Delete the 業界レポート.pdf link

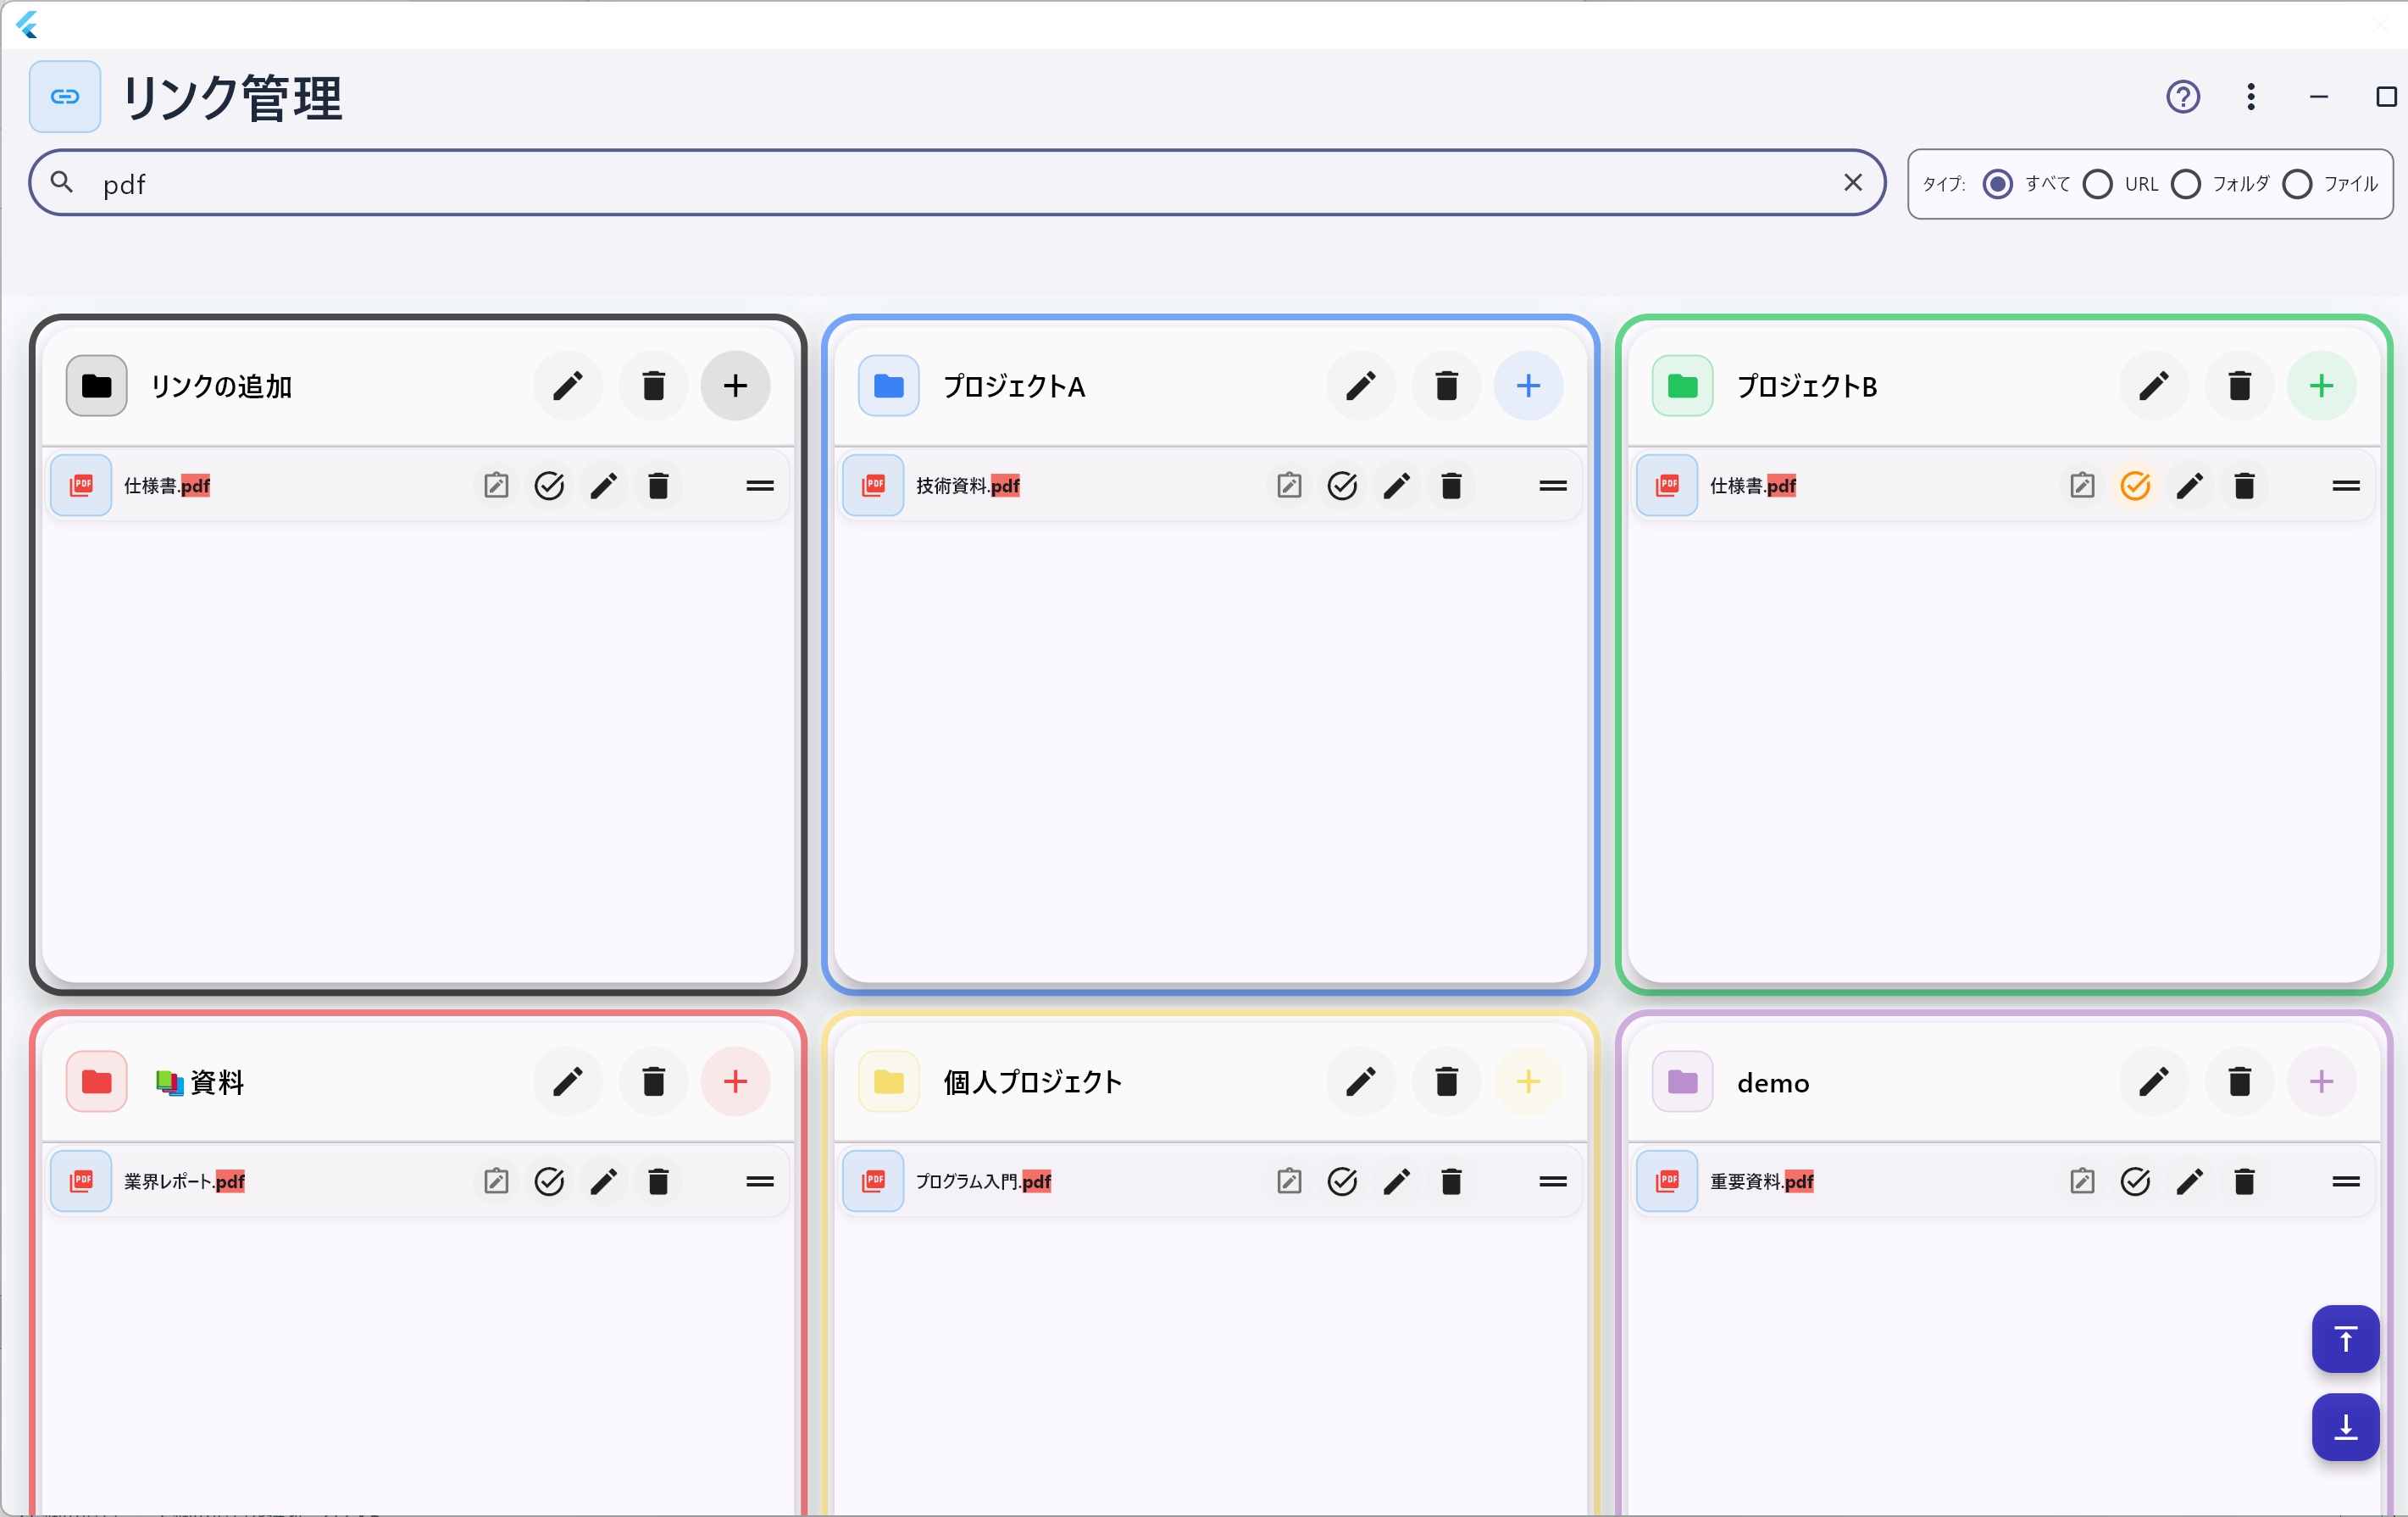658,1182
